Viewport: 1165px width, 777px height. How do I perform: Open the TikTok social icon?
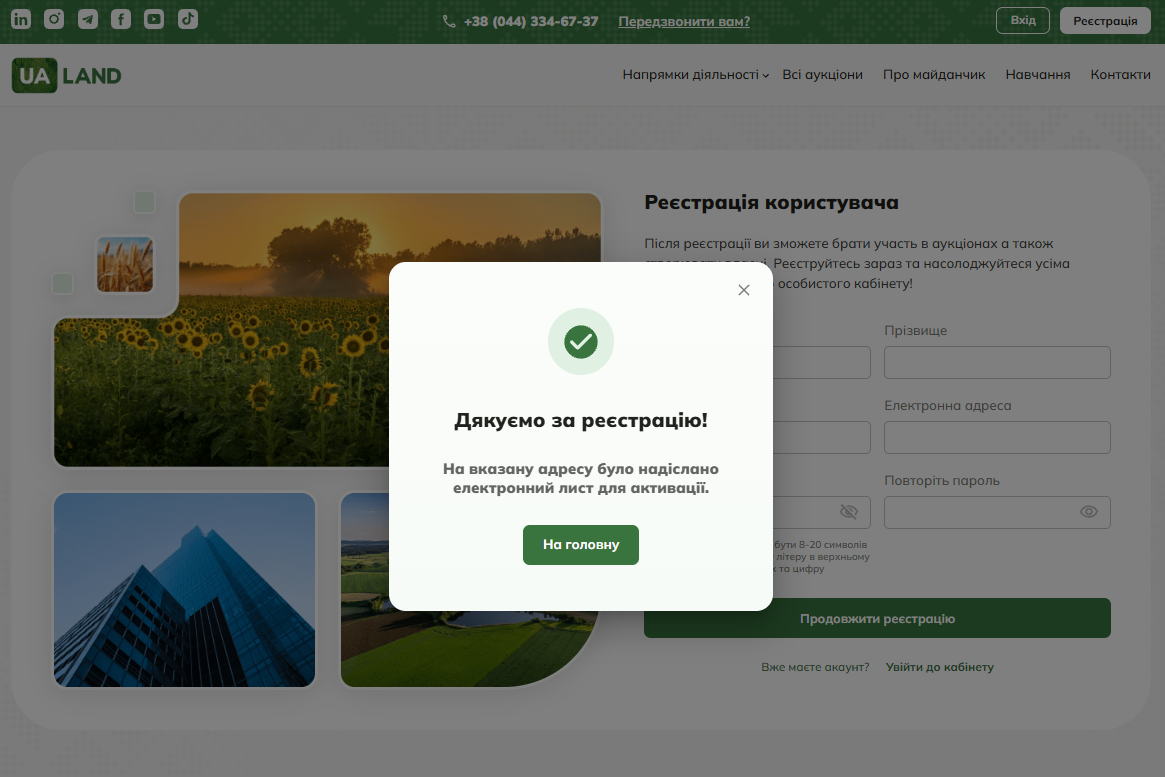pos(188,19)
